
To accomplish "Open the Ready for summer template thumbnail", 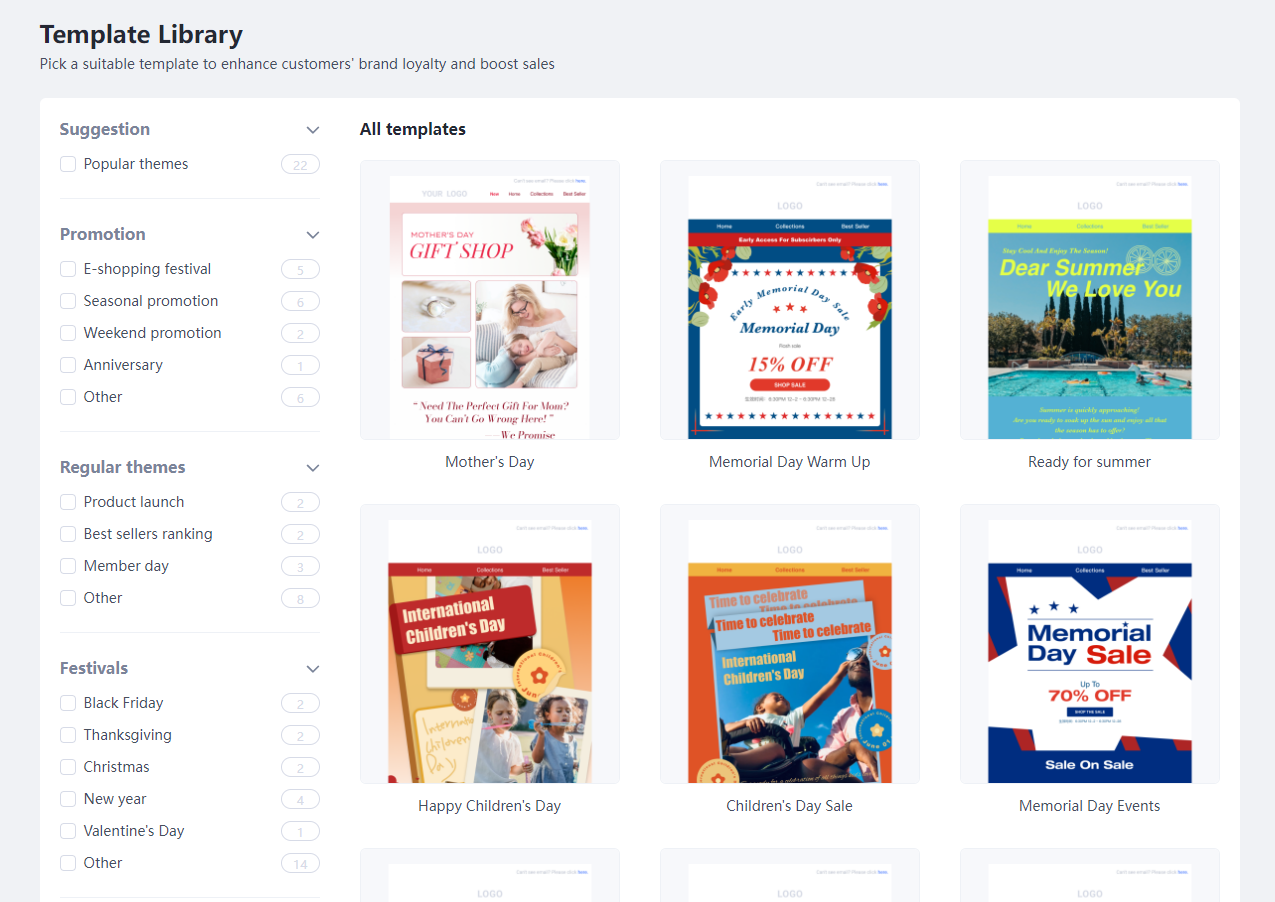I will tap(1090, 300).
